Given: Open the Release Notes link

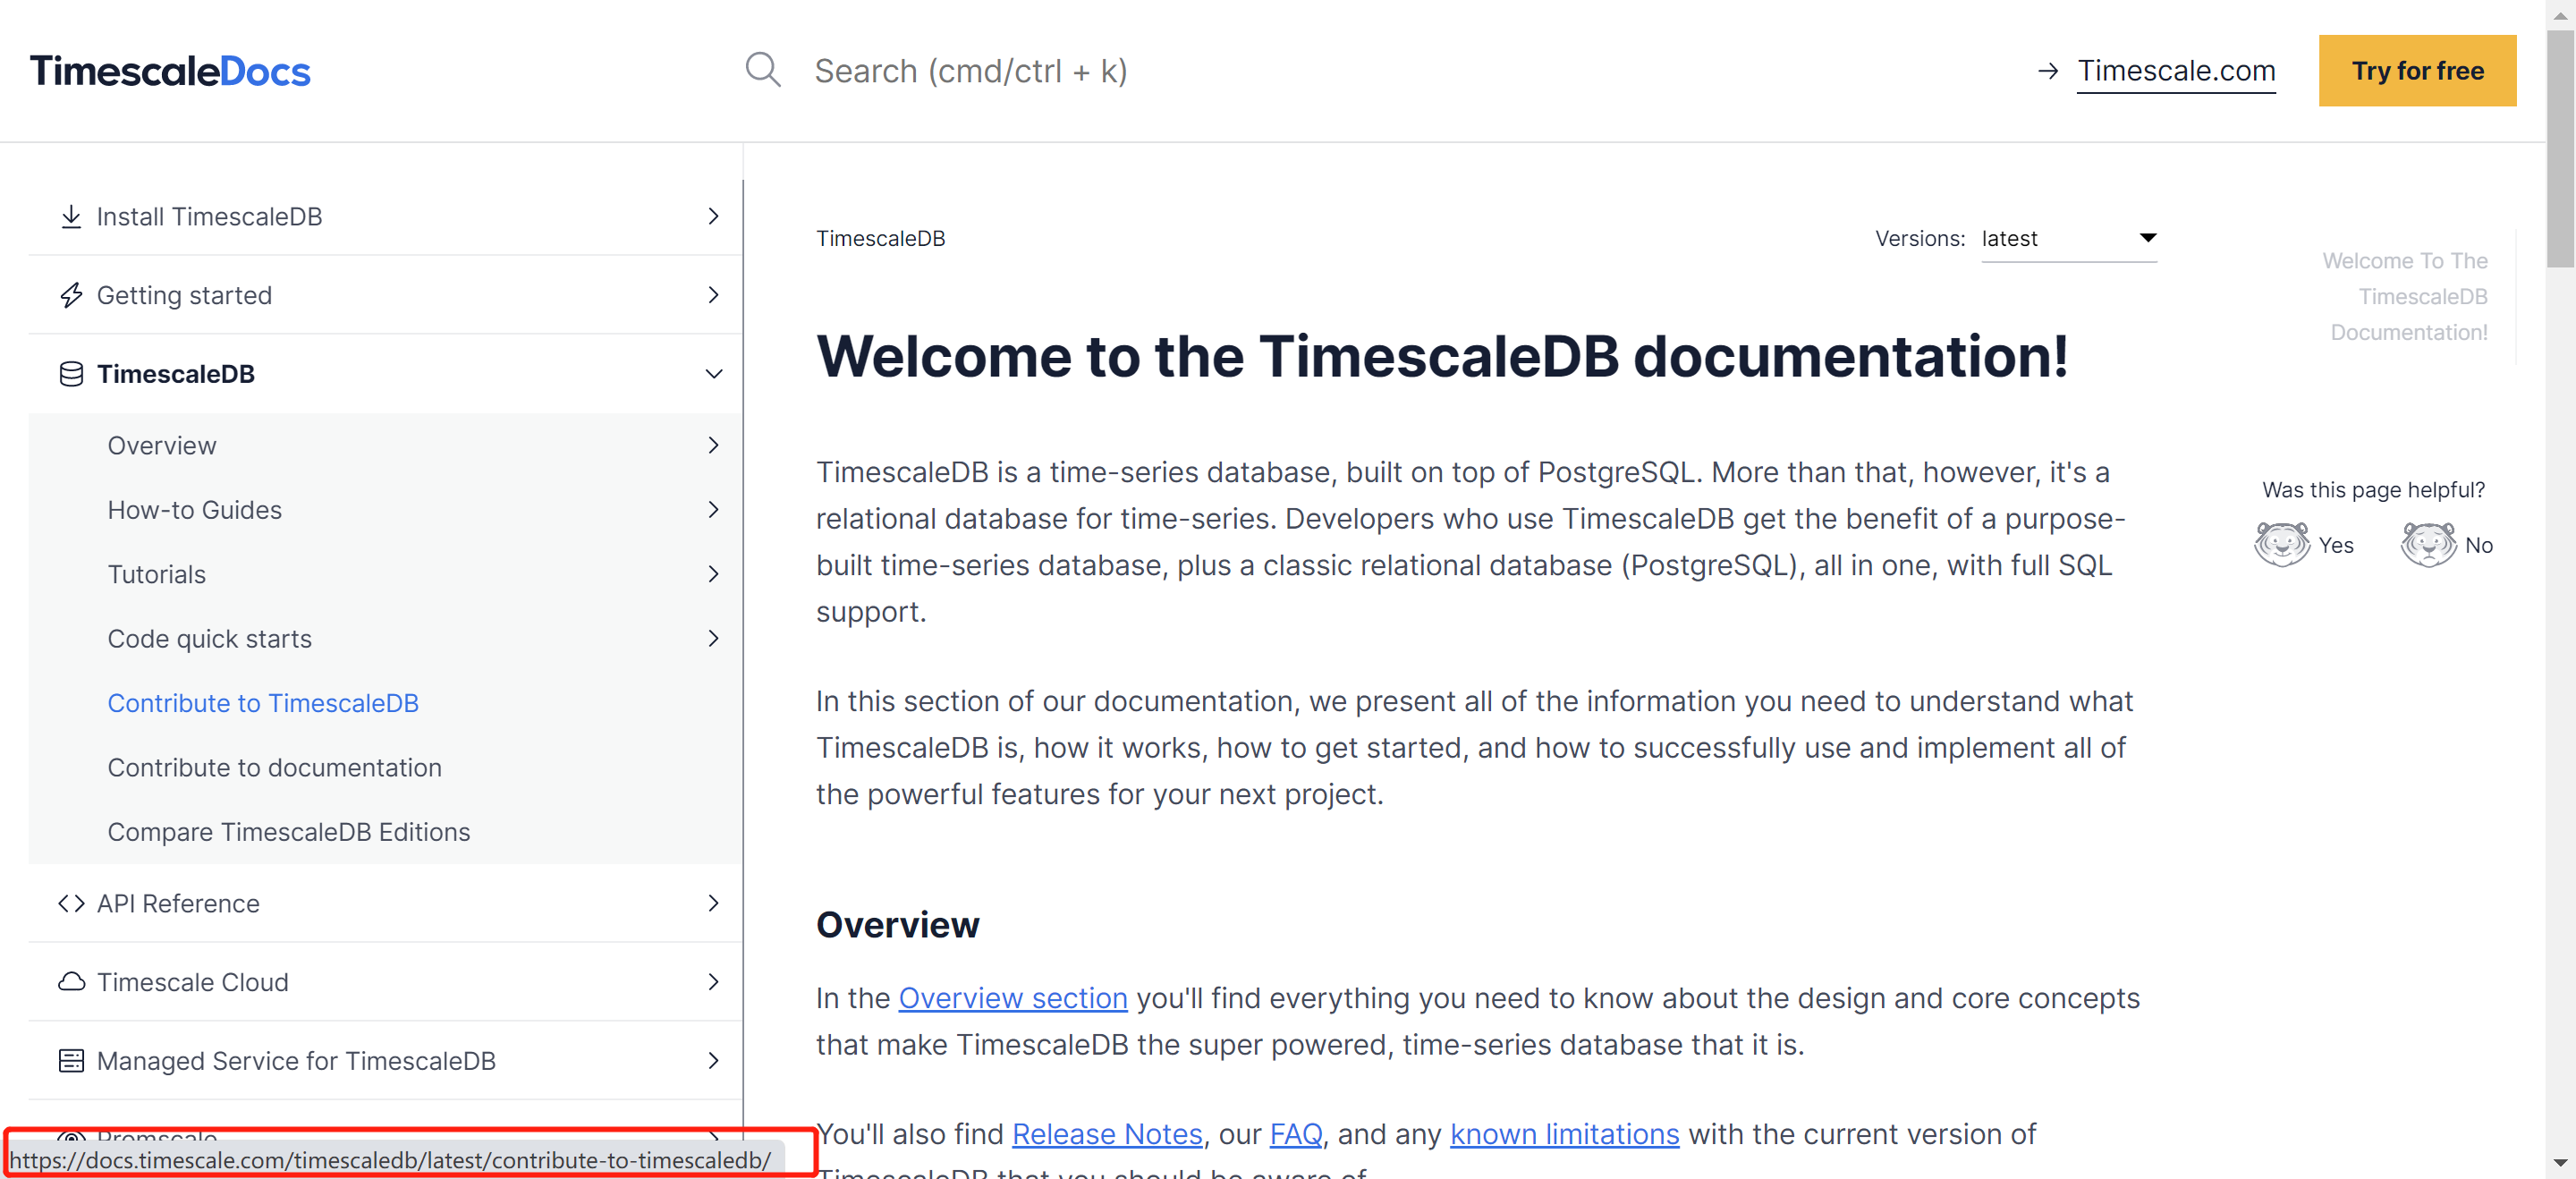Looking at the screenshot, I should pos(1106,1133).
